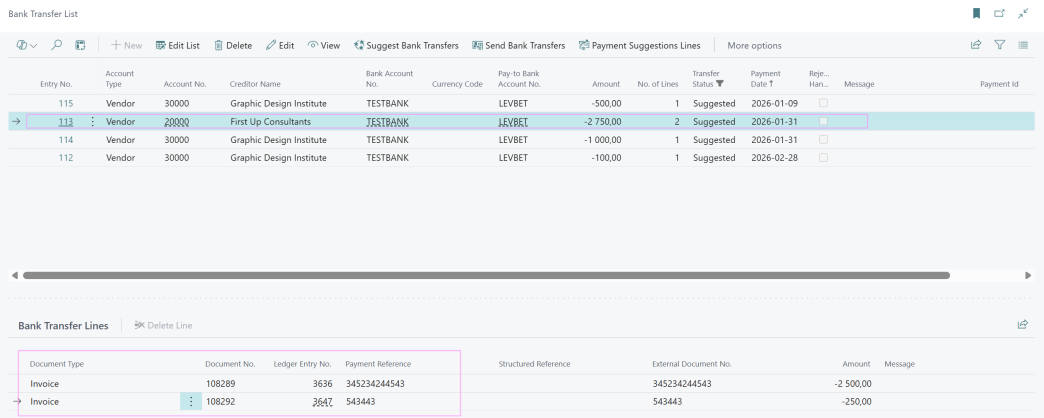Click amount -2 750,00 cell

[601, 122]
